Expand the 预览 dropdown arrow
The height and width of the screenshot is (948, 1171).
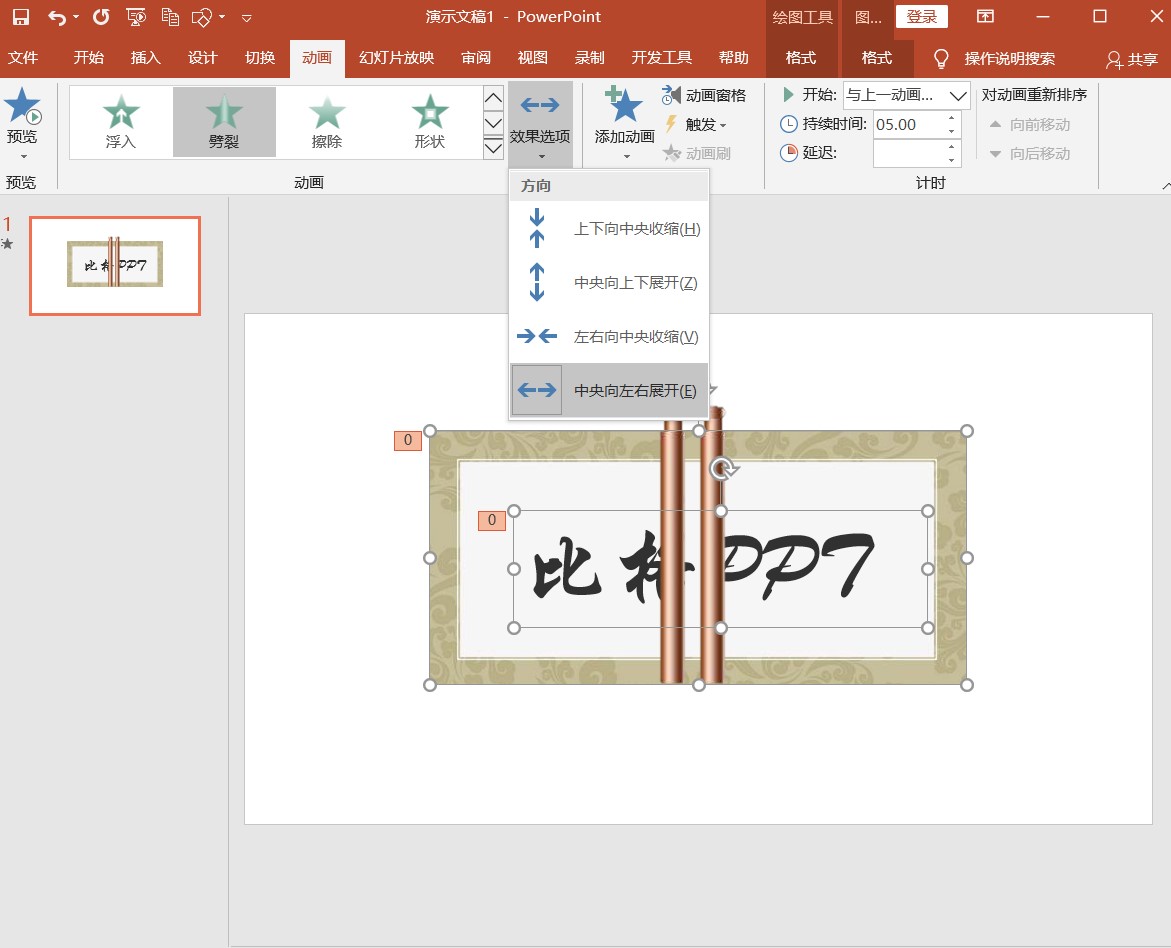(x=23, y=156)
